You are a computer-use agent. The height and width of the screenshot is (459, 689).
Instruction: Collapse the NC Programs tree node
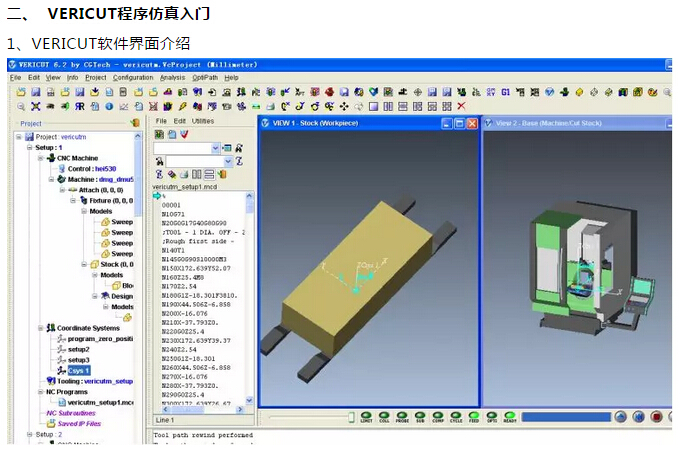tap(40, 392)
